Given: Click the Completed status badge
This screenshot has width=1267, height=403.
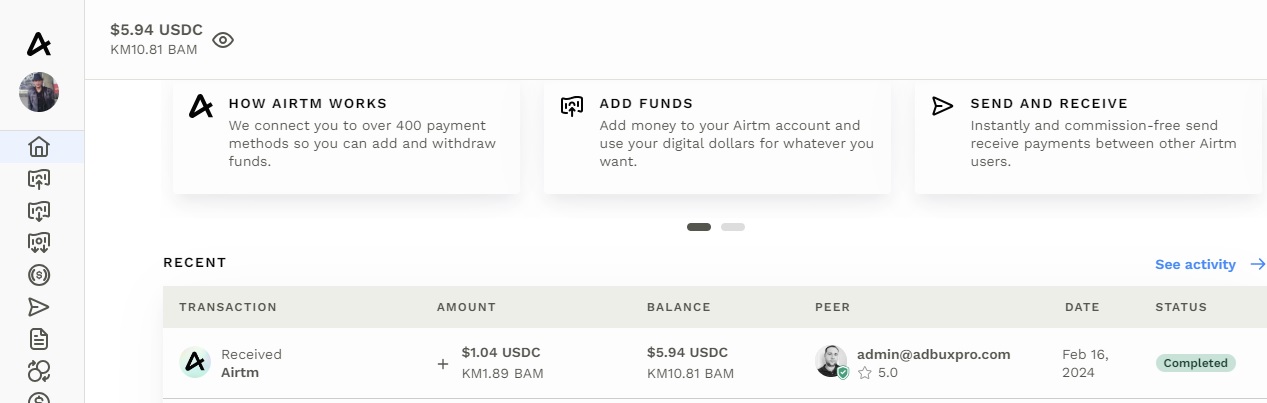Looking at the screenshot, I should [1195, 363].
